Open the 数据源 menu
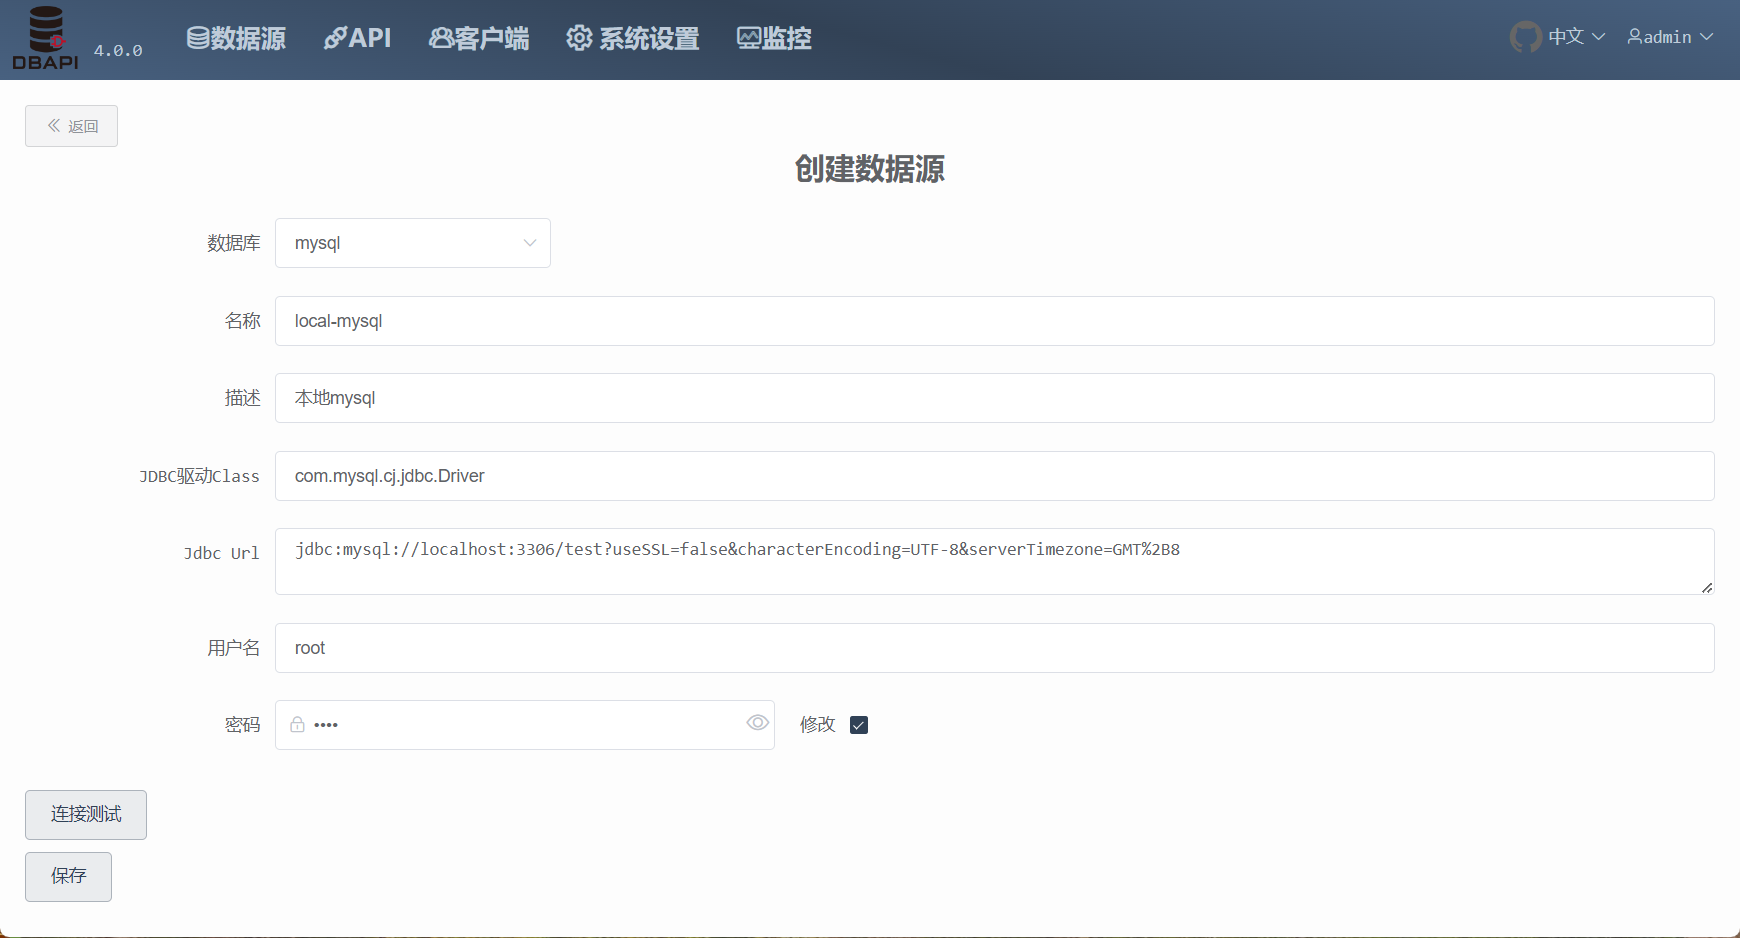Image resolution: width=1740 pixels, height=938 pixels. (236, 38)
